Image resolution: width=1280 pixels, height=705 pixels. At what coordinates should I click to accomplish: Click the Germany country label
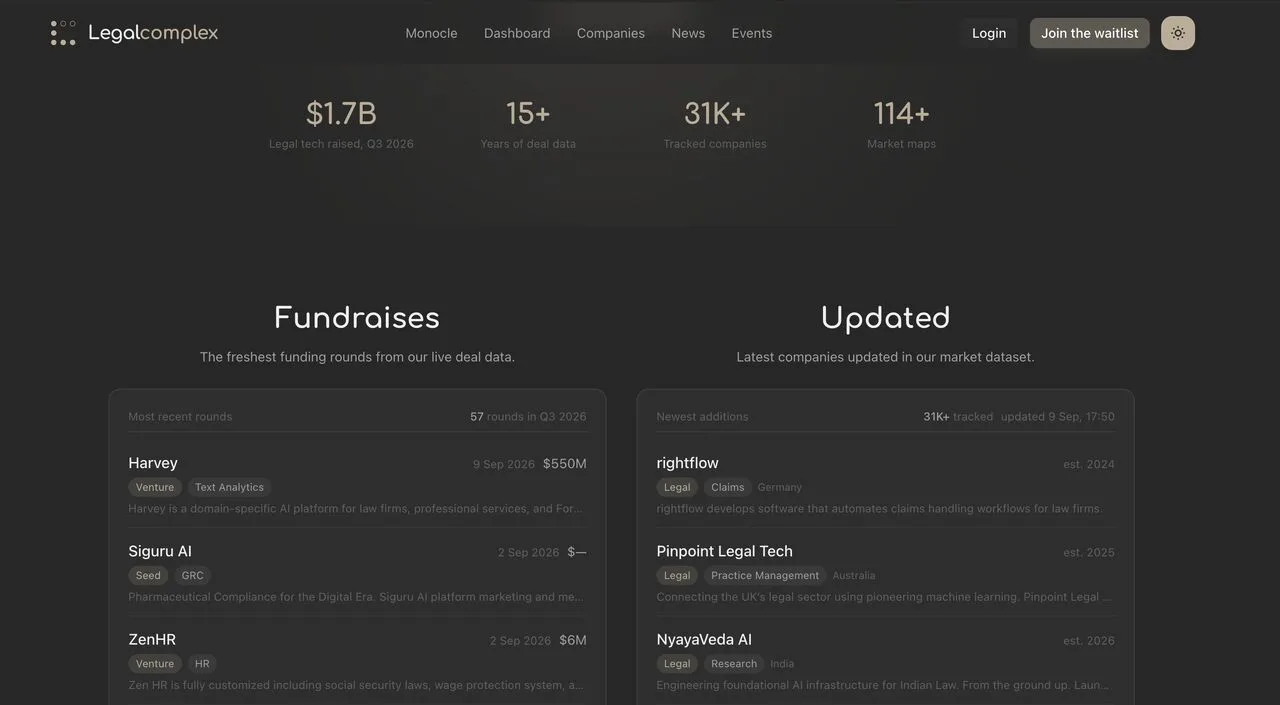click(780, 487)
